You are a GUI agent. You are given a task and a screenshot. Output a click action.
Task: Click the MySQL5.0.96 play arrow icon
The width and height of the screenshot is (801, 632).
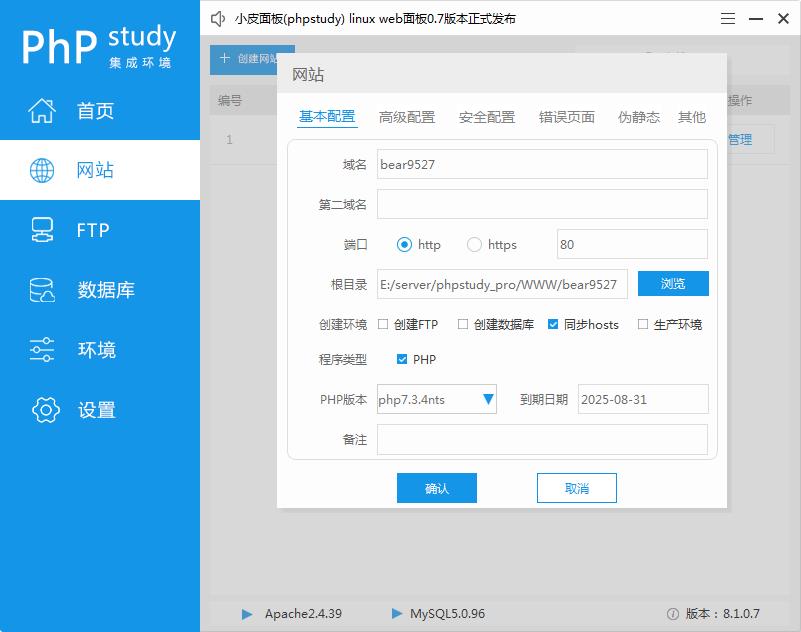(x=396, y=613)
